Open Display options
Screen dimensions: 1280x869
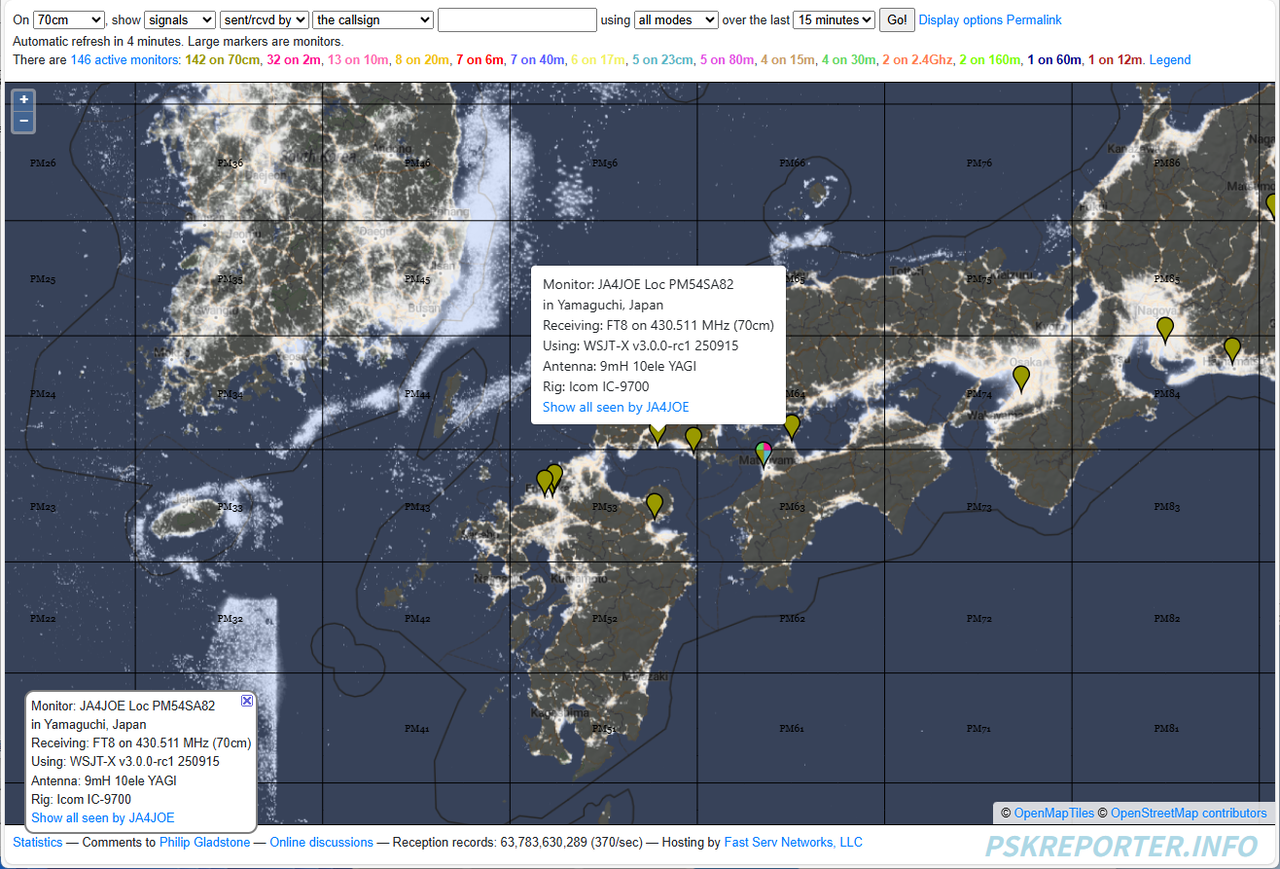[x=961, y=20]
